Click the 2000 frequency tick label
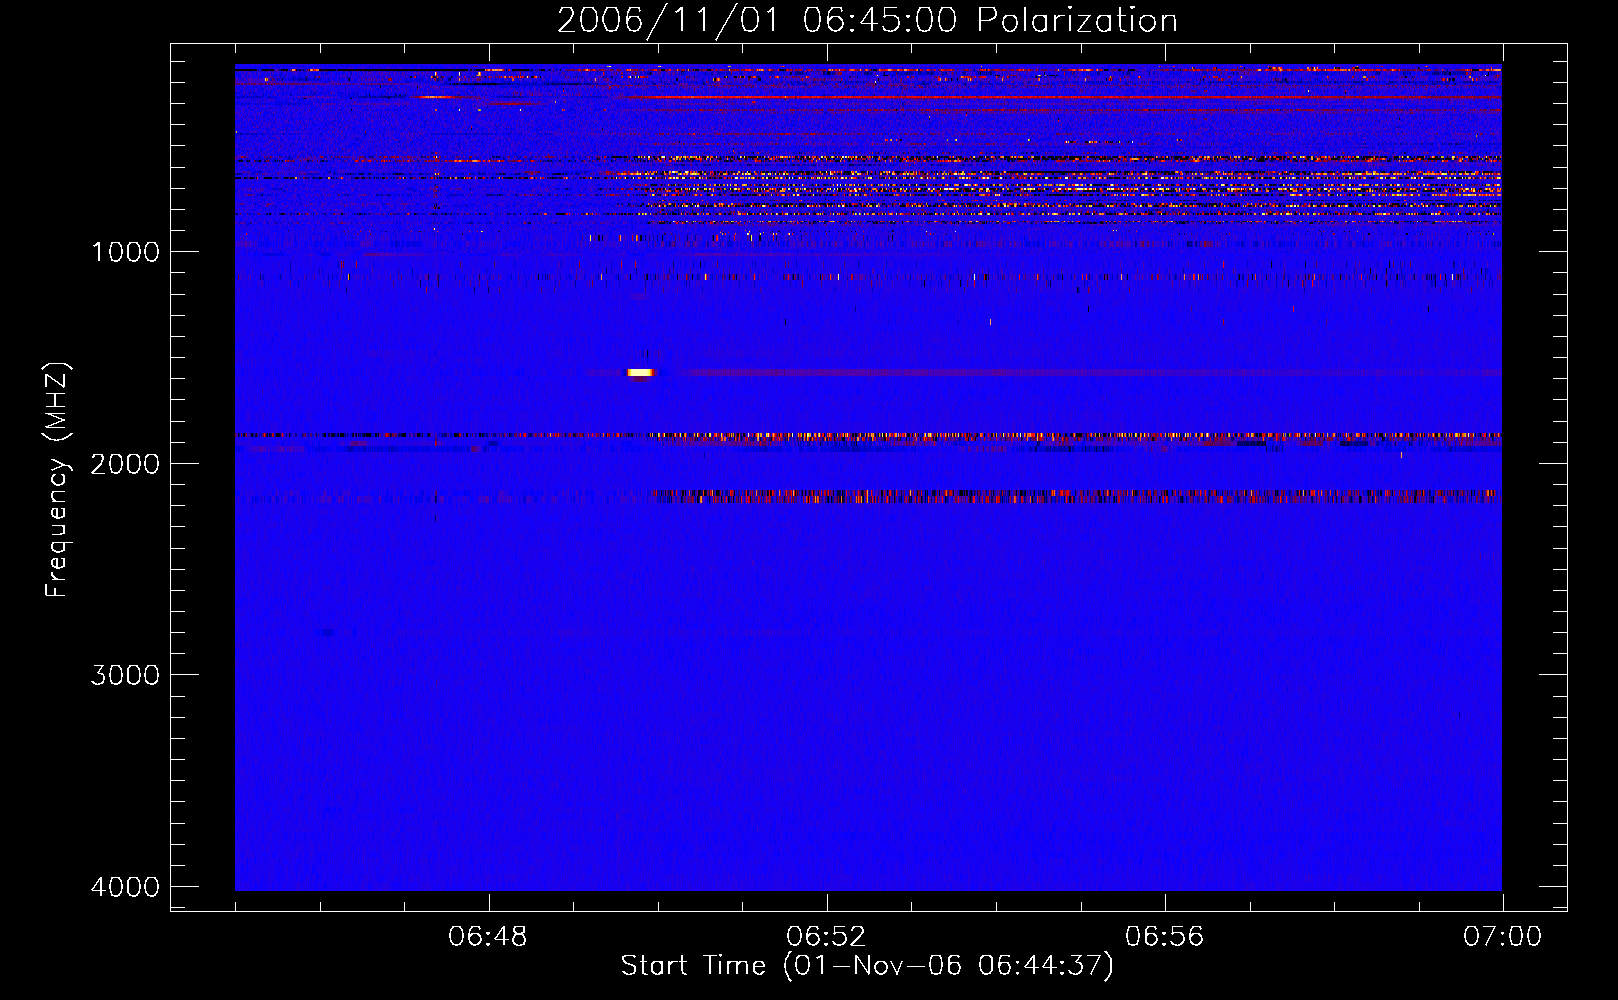Screen dimensions: 1618x1000 [125, 464]
